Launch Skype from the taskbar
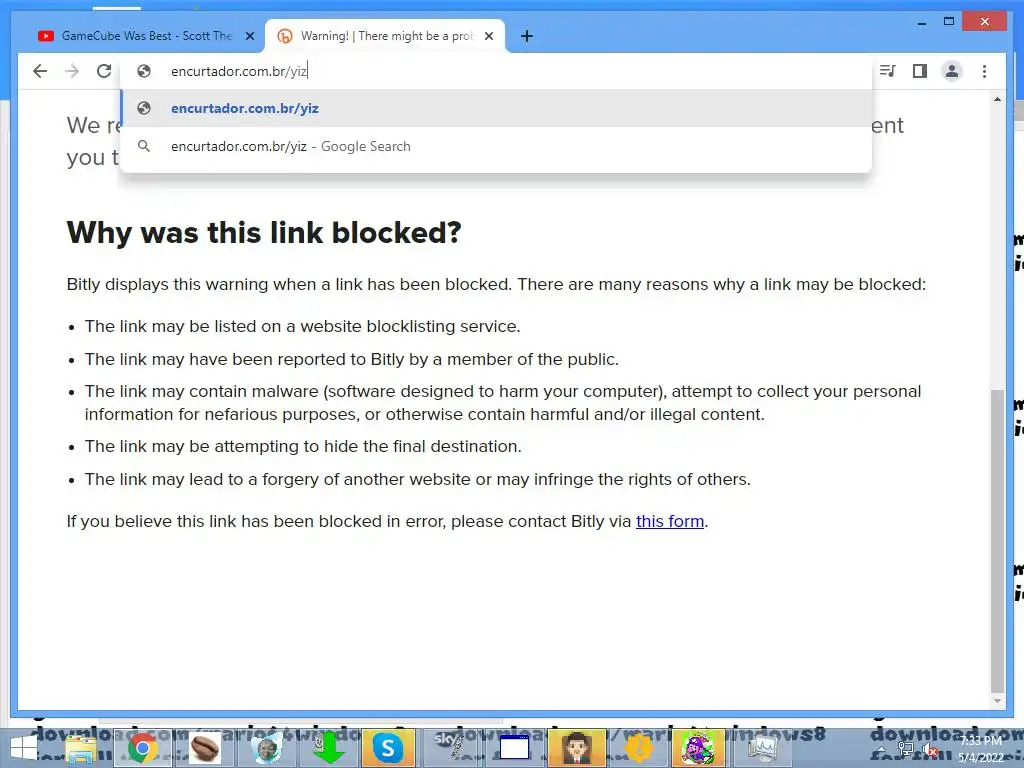Image resolution: width=1024 pixels, height=768 pixels. [x=388, y=748]
